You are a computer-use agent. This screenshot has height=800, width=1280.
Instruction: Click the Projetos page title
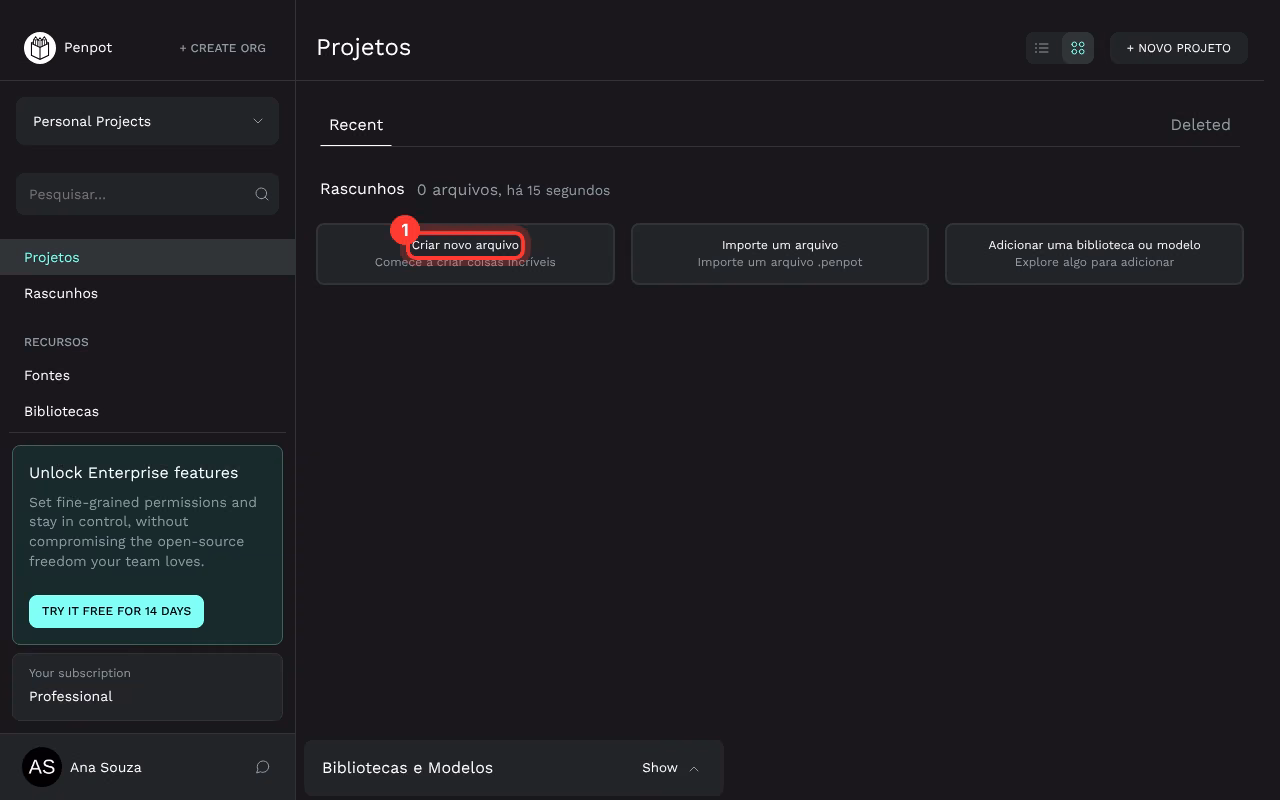tap(363, 47)
